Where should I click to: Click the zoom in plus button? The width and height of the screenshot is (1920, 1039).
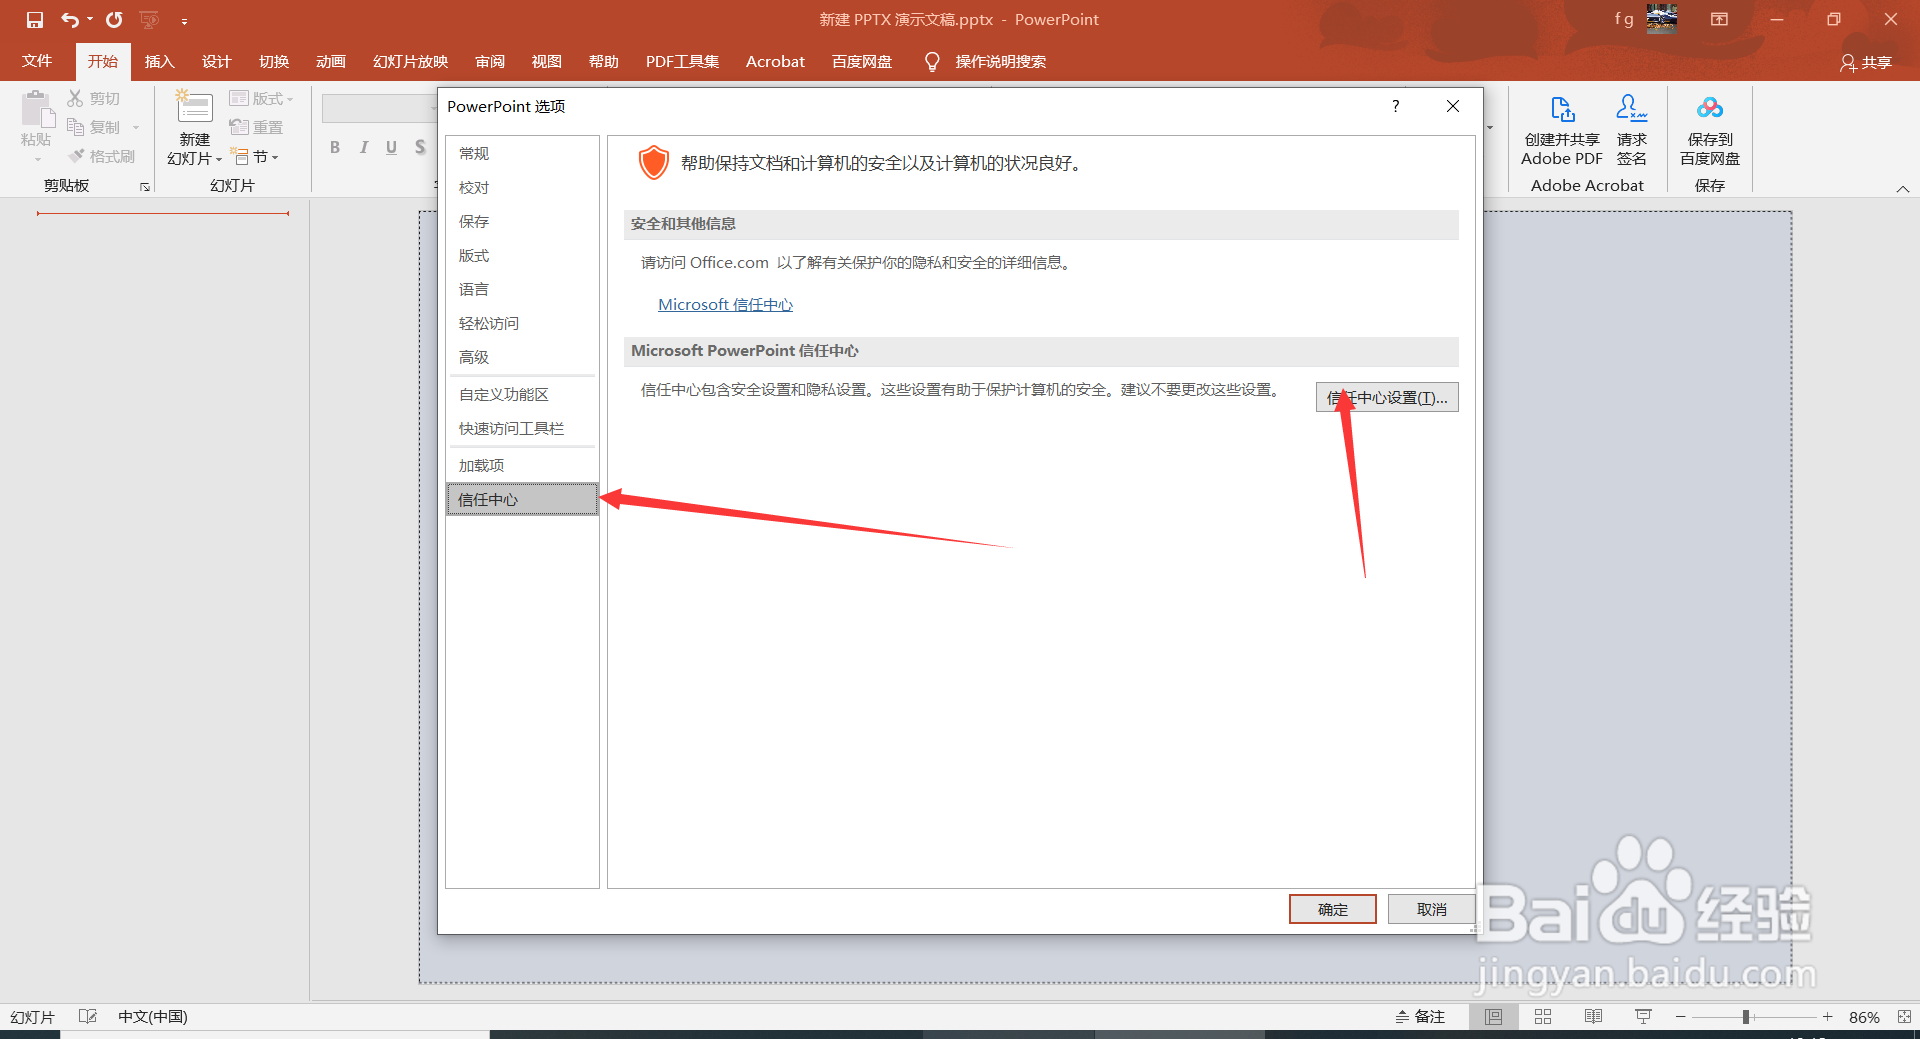(x=1827, y=1017)
